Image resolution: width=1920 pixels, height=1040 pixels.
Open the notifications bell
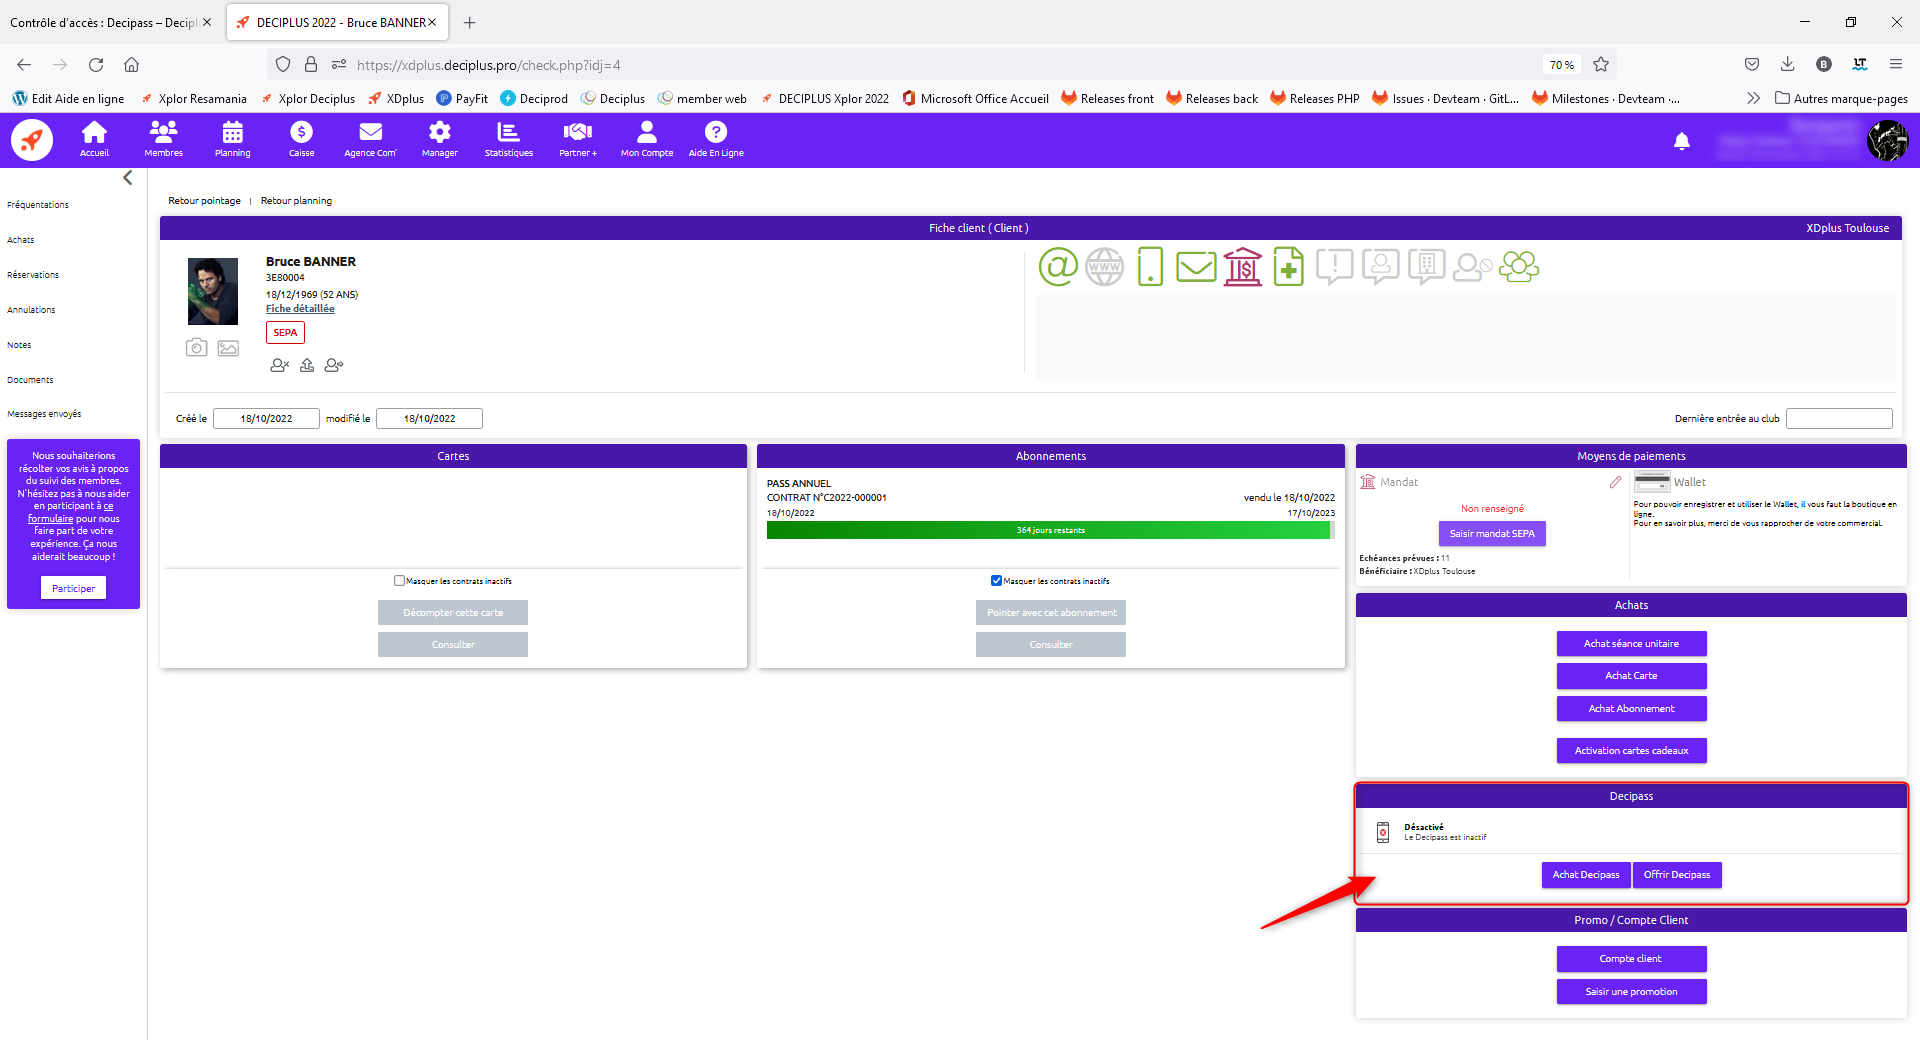pyautogui.click(x=1682, y=141)
